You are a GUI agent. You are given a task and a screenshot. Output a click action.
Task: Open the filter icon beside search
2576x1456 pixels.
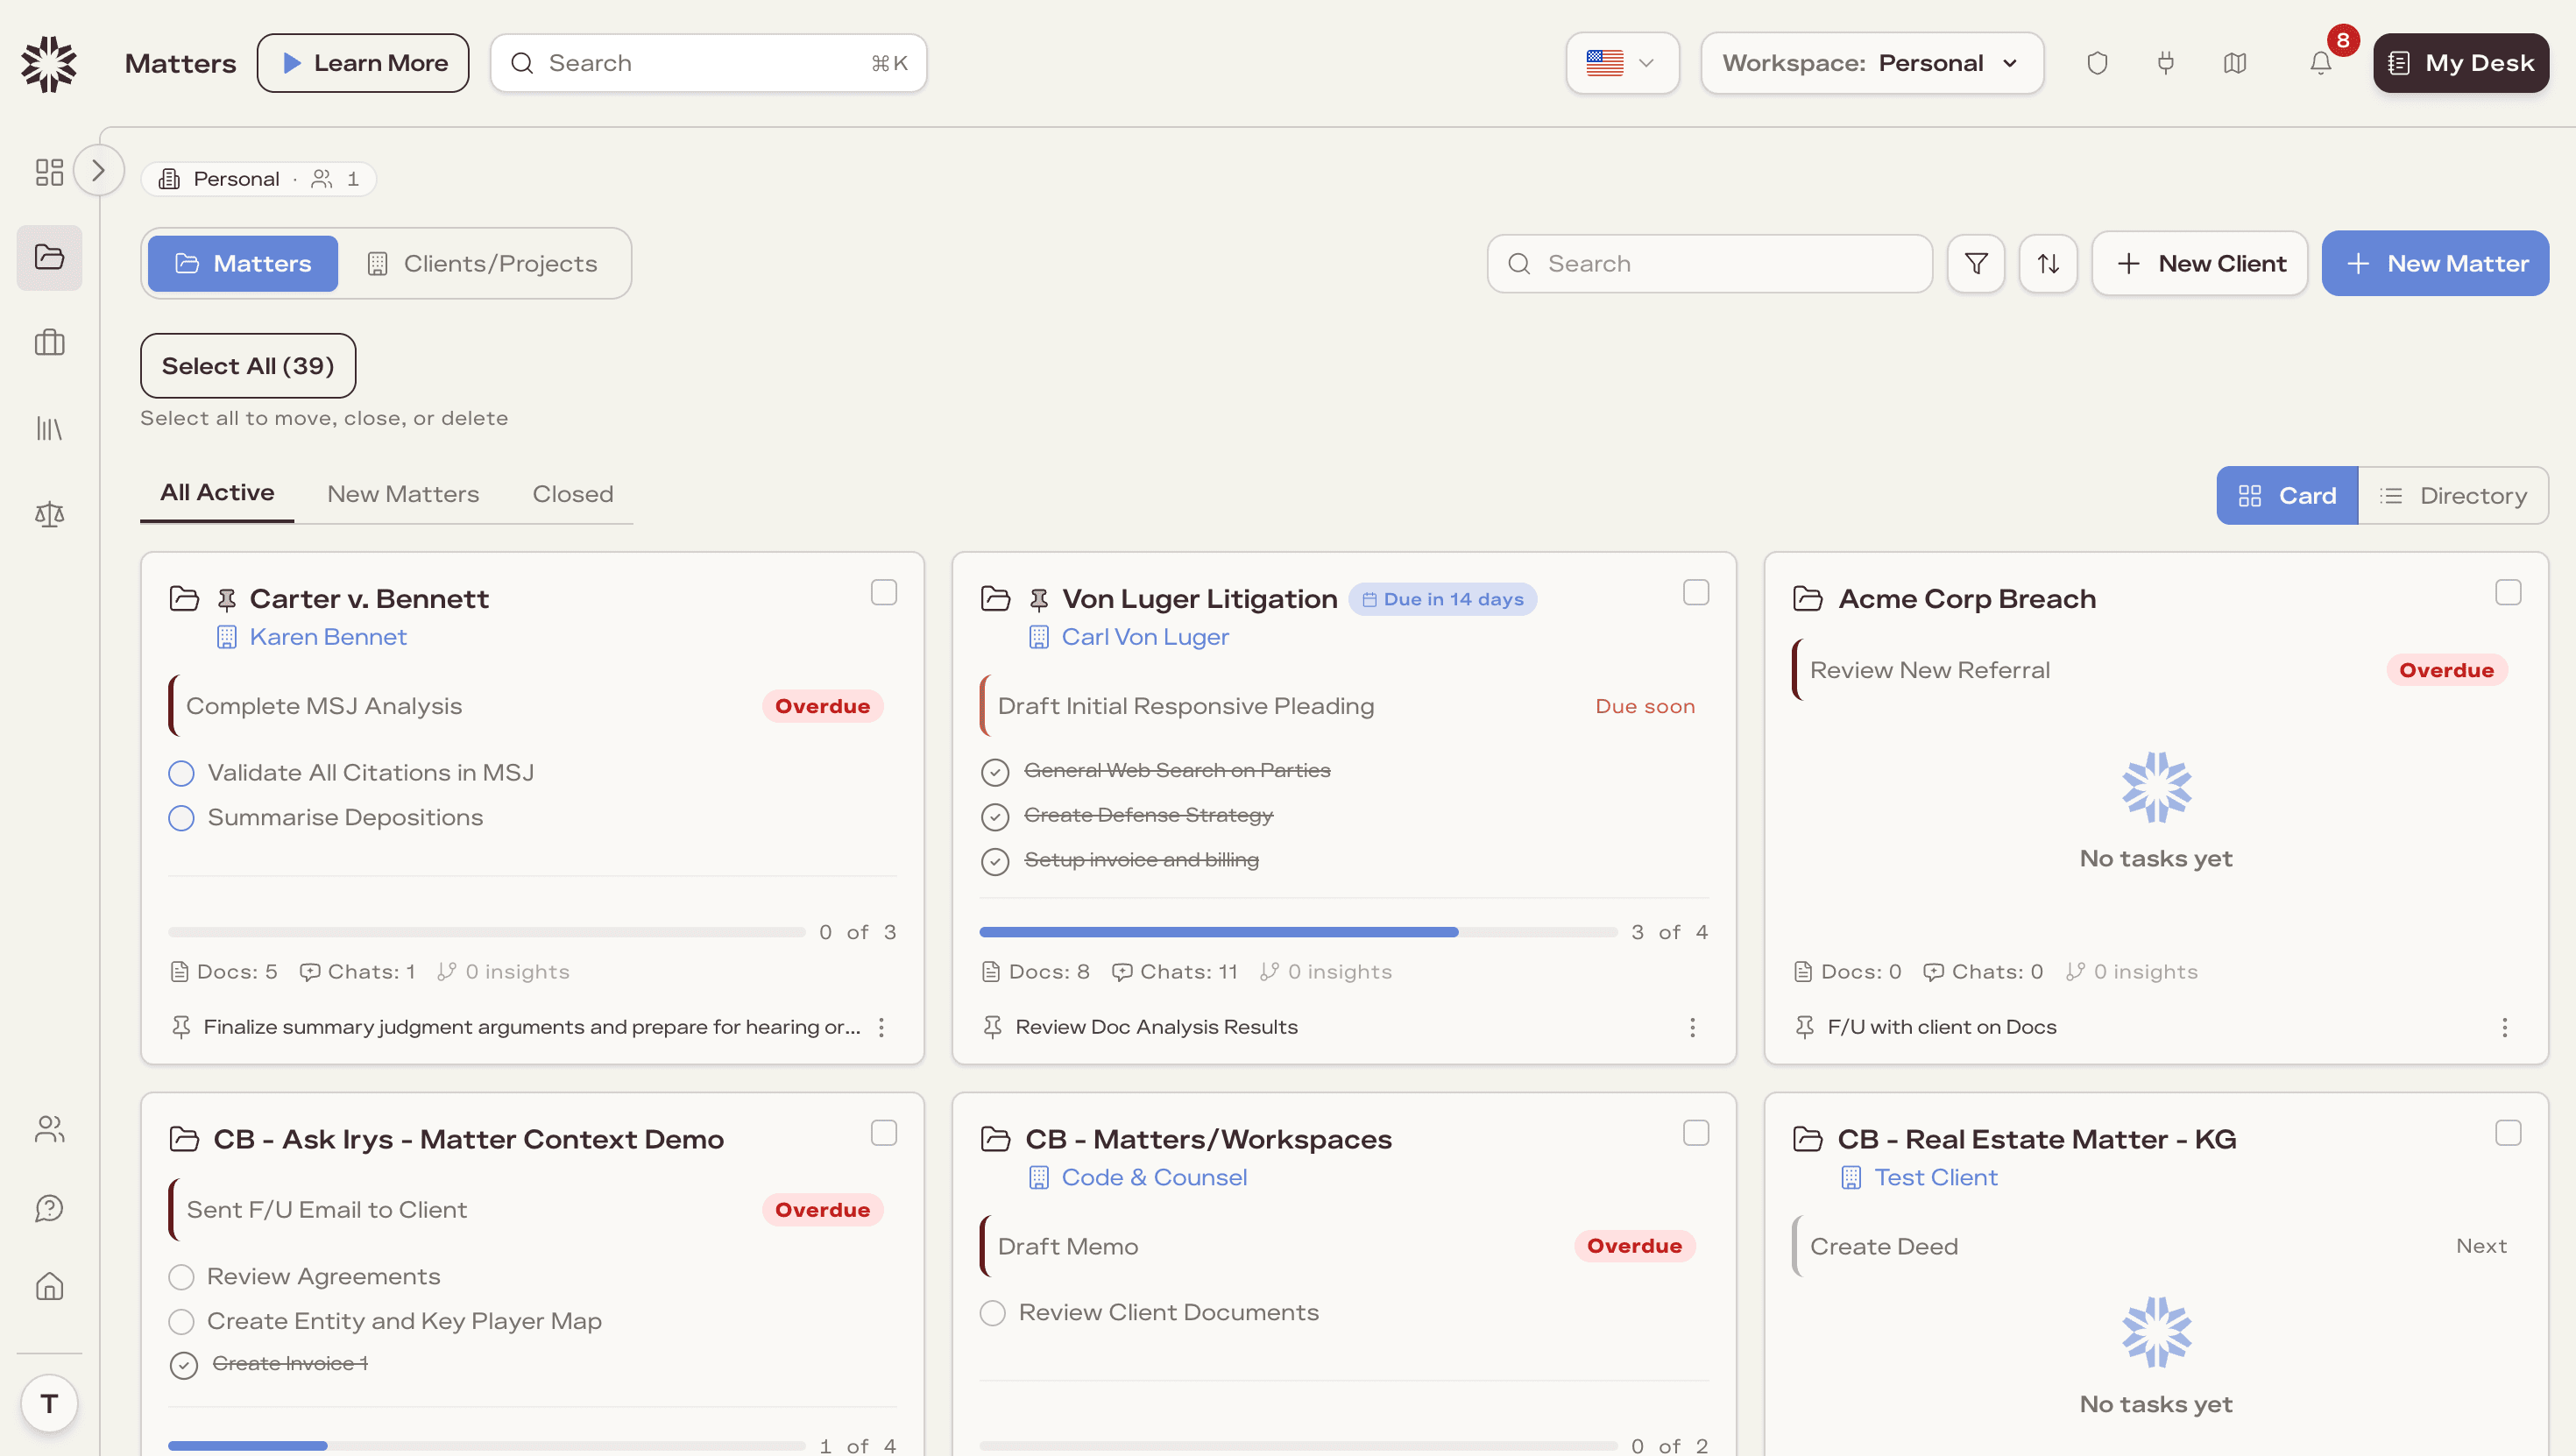1975,263
